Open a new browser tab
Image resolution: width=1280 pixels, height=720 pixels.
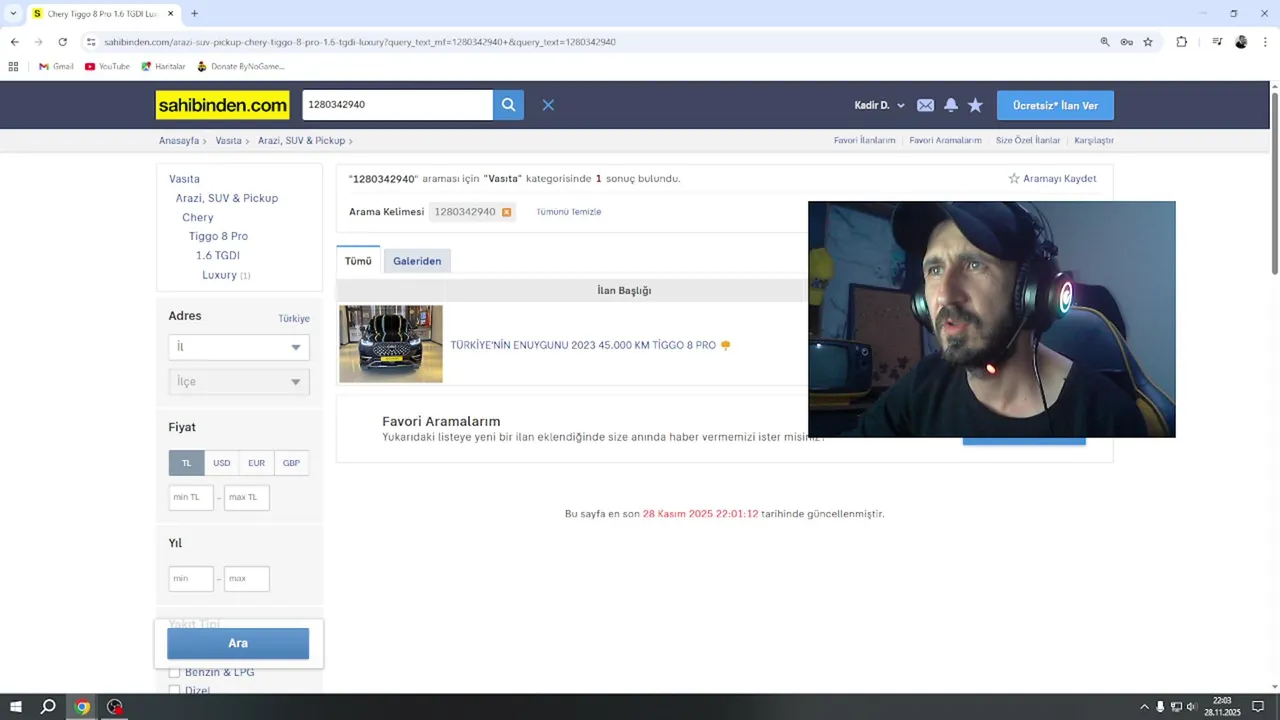click(194, 14)
